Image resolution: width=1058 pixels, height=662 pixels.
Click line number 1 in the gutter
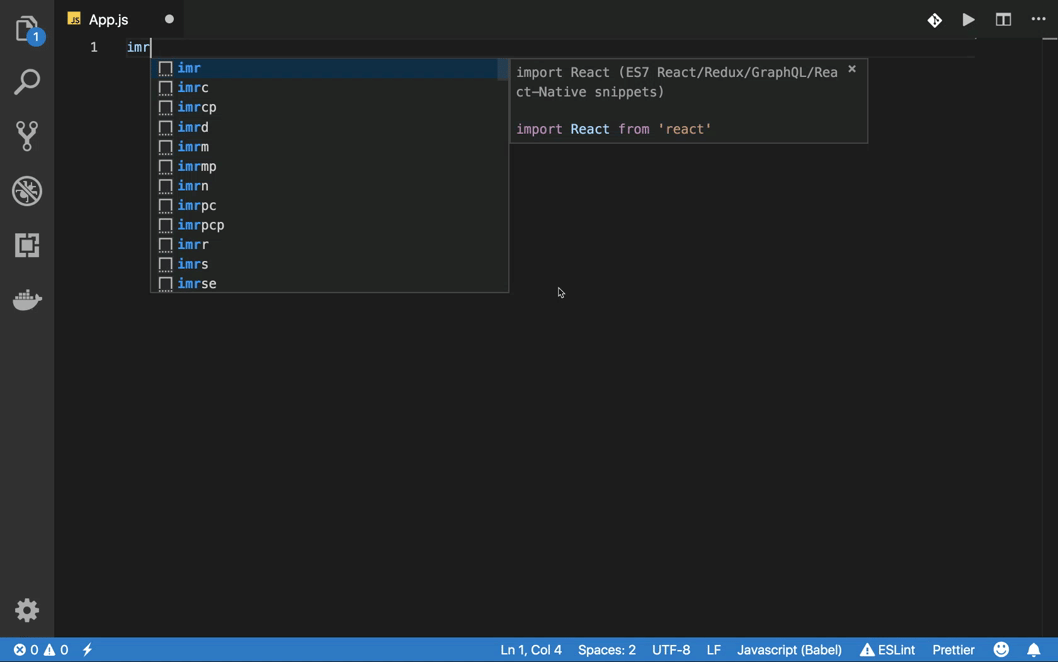[x=94, y=47]
